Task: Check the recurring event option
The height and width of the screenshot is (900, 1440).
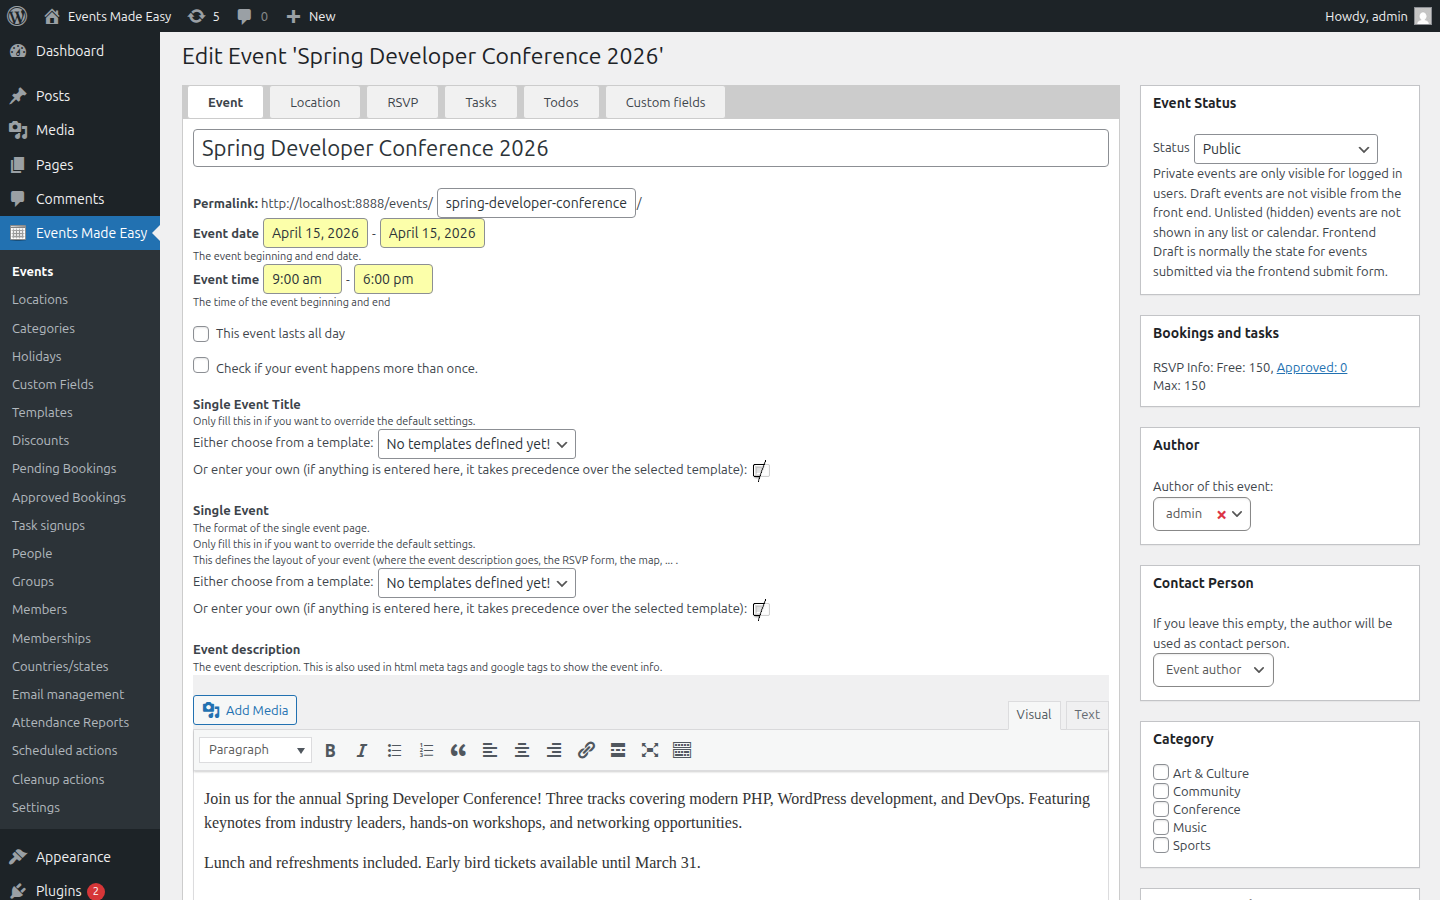Action: [x=201, y=365]
